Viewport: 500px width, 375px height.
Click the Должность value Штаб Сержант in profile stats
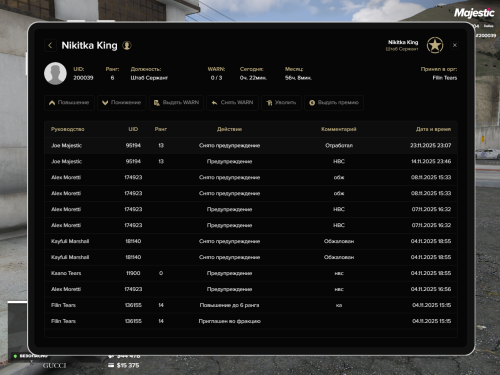point(149,78)
